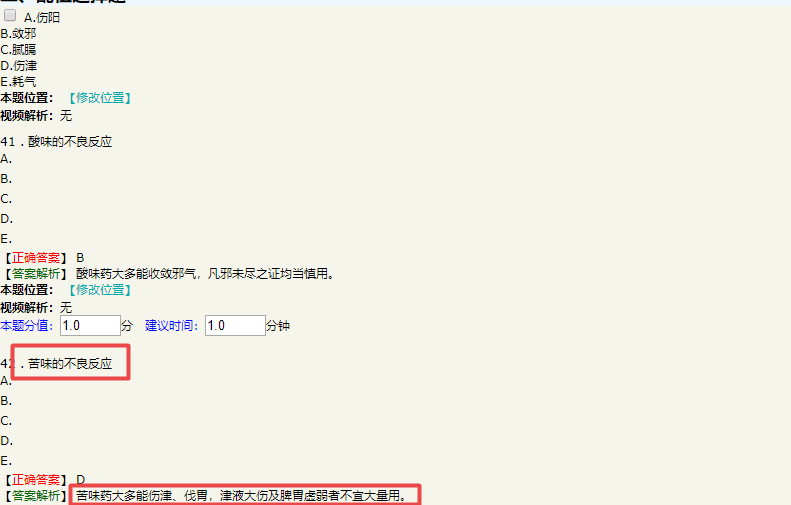Image resolution: width=791 pixels, height=505 pixels.
Task: Focus the 建议时间 minutes input field
Action: click(x=234, y=326)
